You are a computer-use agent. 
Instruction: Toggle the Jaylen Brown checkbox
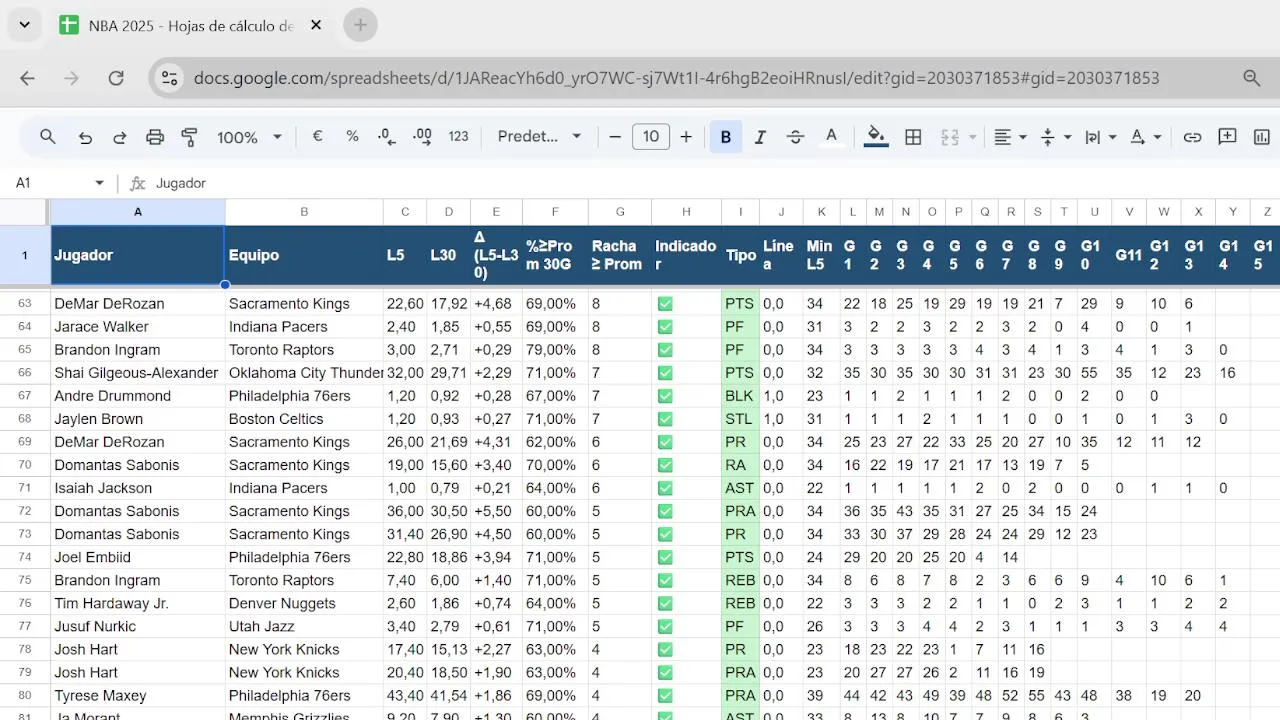665,419
